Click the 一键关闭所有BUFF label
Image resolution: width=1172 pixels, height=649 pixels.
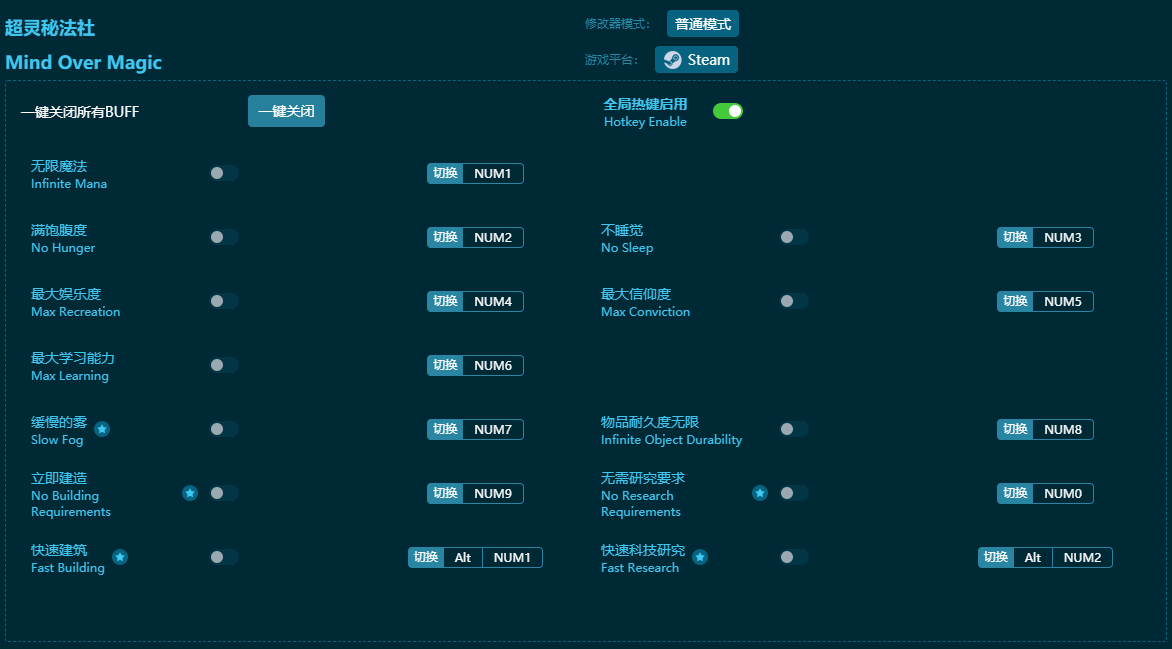pyautogui.click(x=80, y=112)
